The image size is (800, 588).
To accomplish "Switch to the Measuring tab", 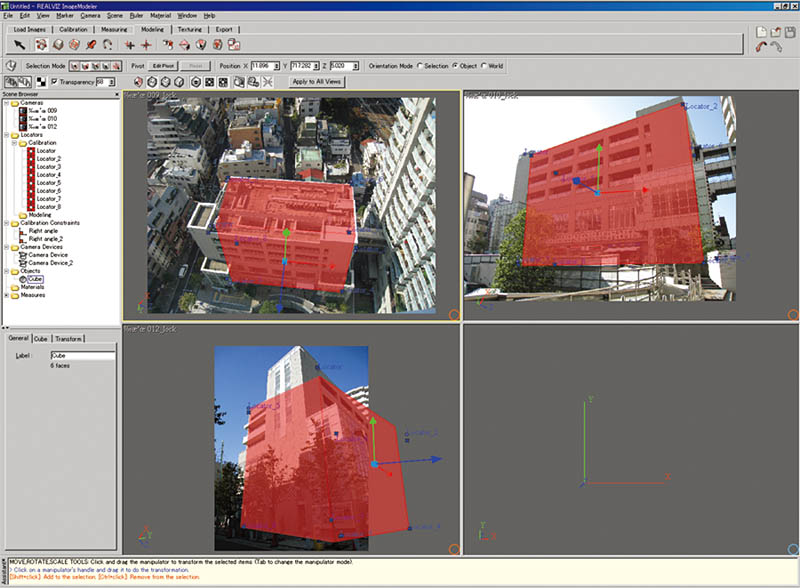I will coord(114,30).
